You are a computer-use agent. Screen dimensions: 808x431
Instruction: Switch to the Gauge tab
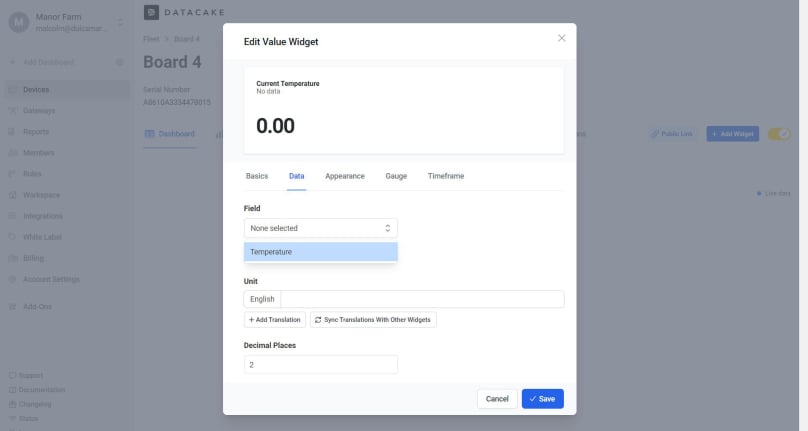(396, 176)
